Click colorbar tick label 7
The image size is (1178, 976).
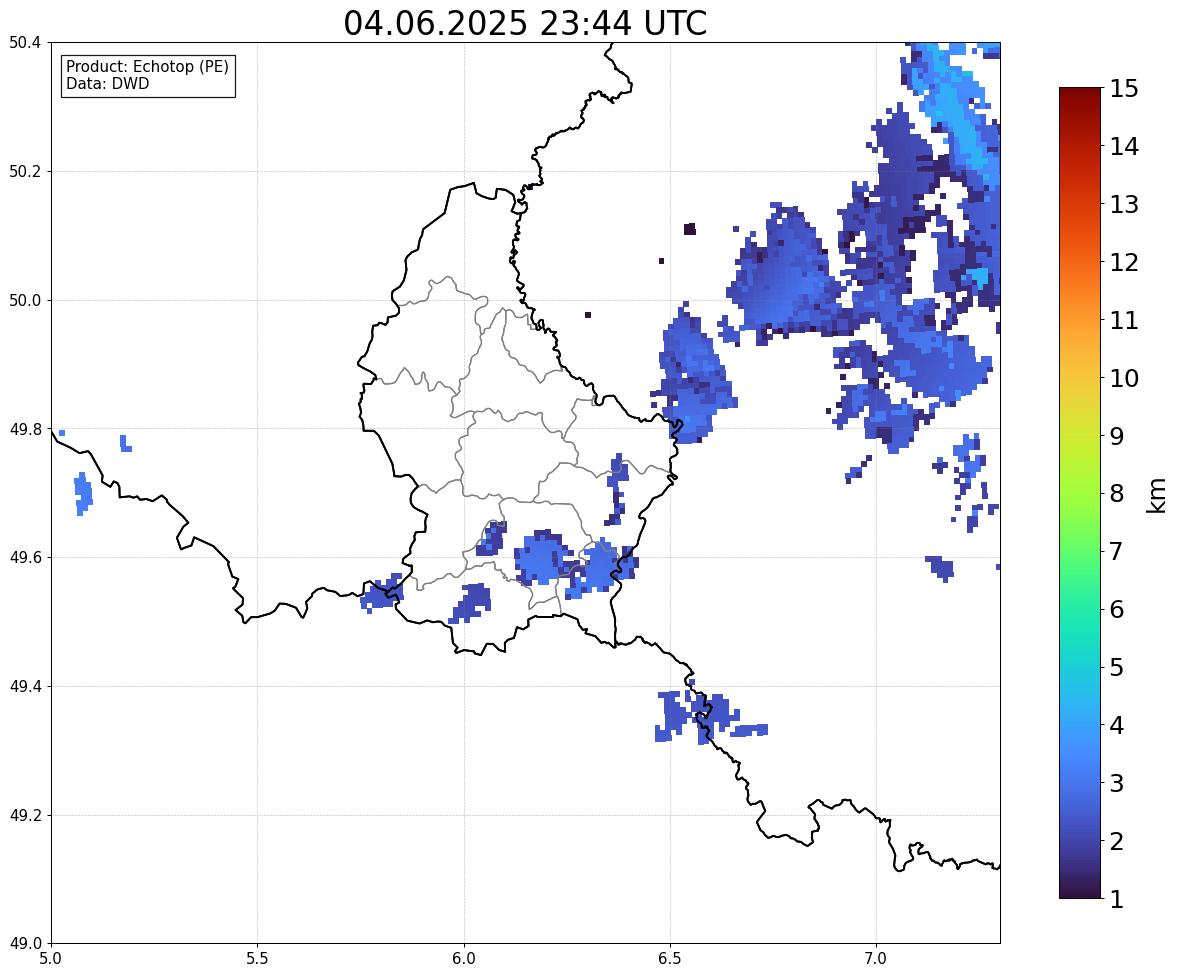1116,551
